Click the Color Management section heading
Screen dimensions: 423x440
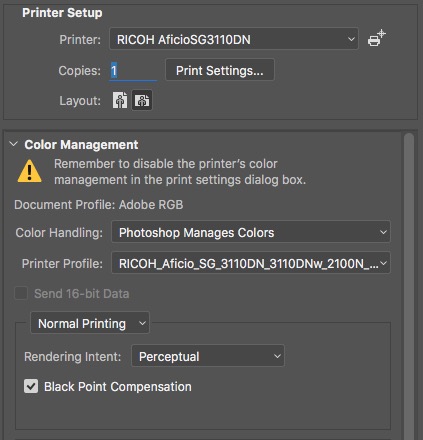[x=81, y=145]
